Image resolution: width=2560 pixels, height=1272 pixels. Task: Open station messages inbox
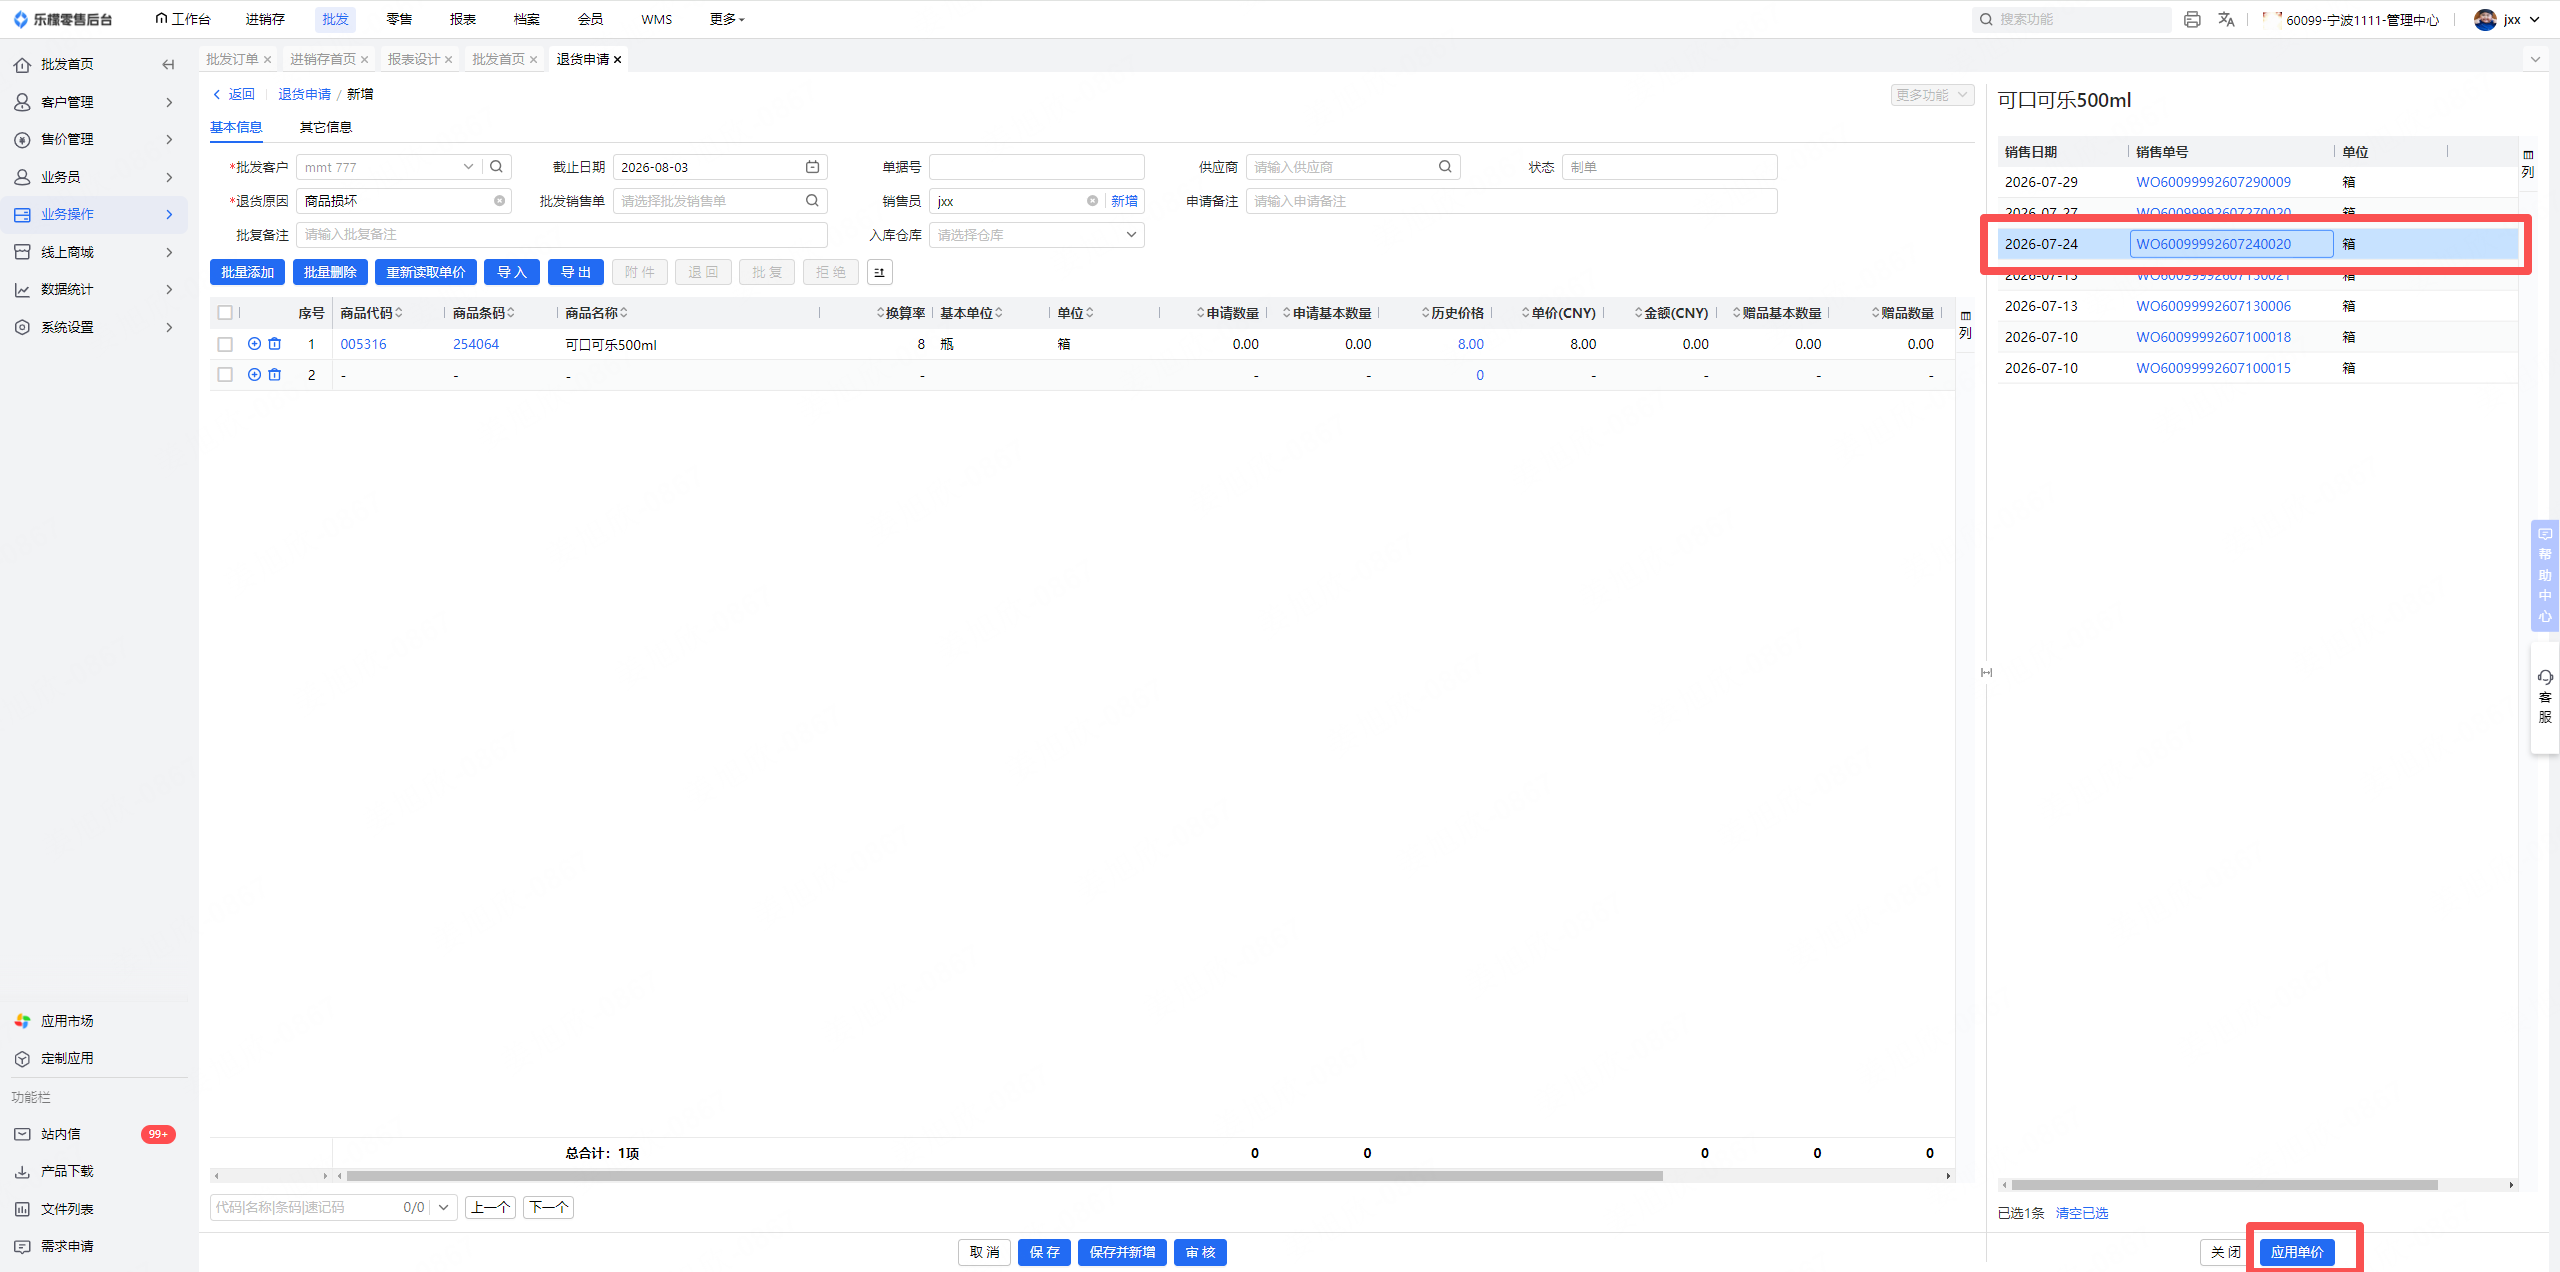[x=61, y=1134]
